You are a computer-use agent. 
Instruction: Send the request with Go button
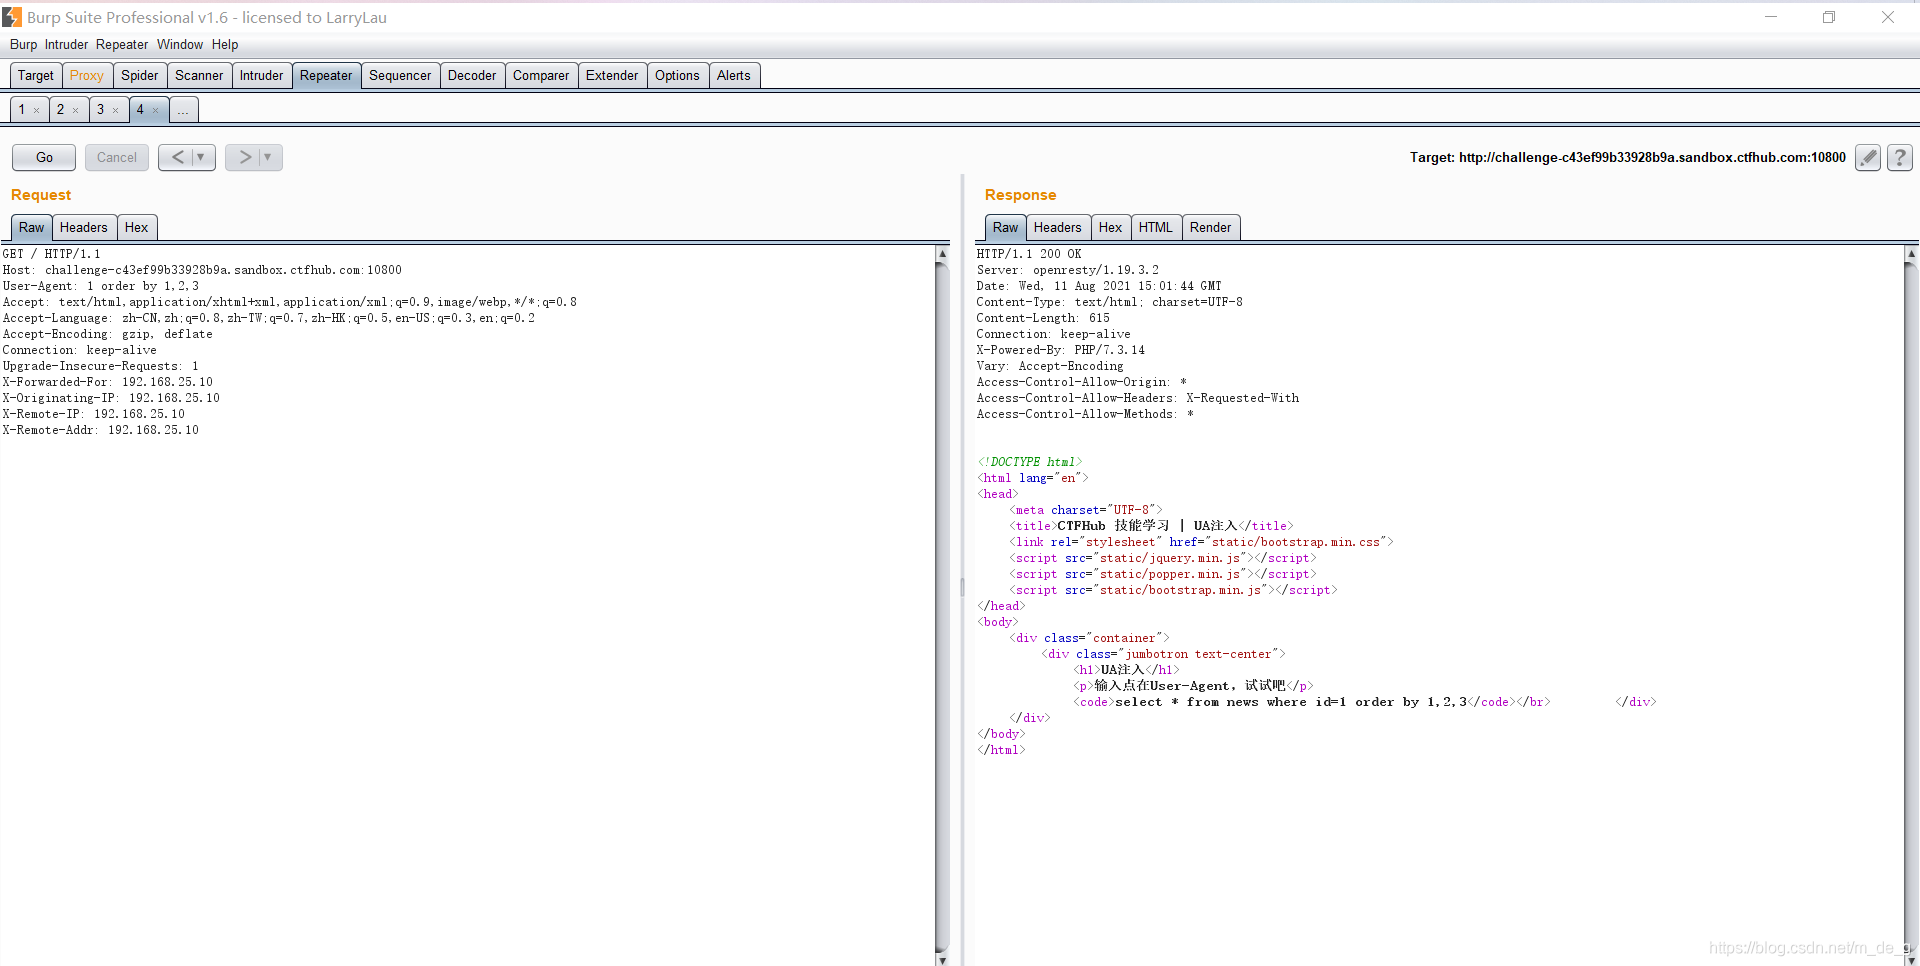pyautogui.click(x=44, y=157)
